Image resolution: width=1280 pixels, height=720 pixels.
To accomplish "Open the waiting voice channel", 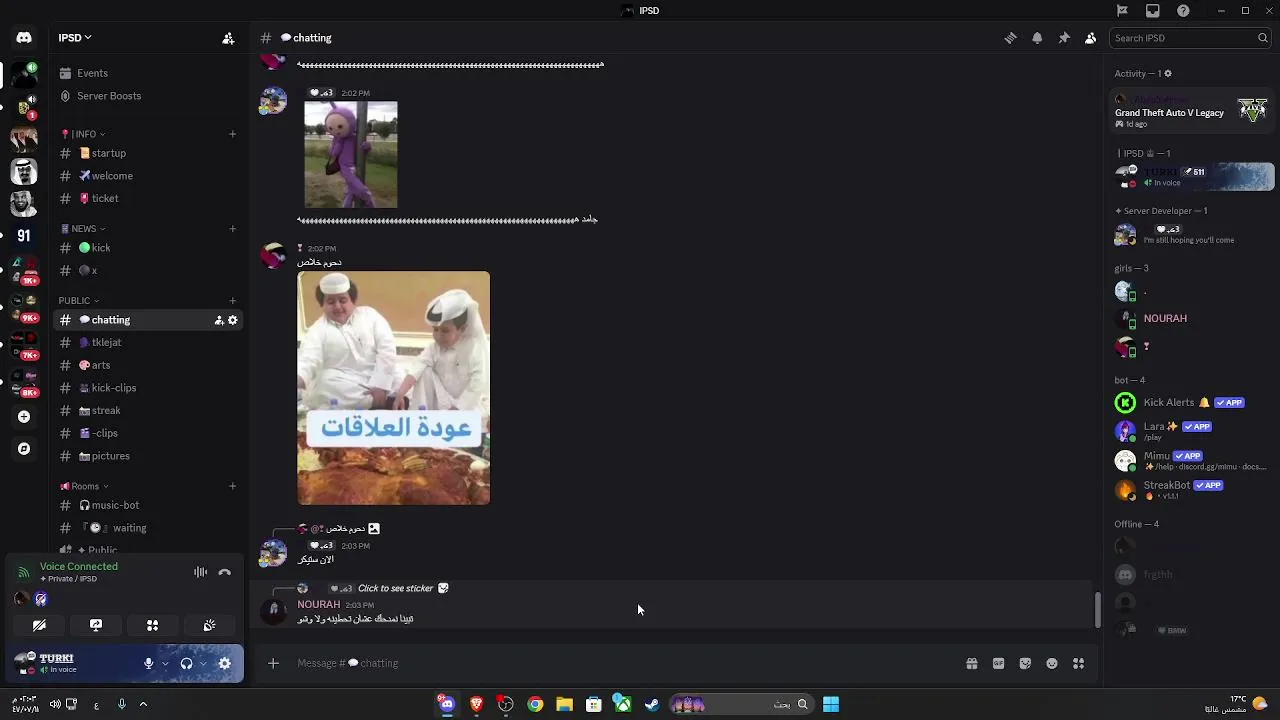I will (x=148, y=528).
